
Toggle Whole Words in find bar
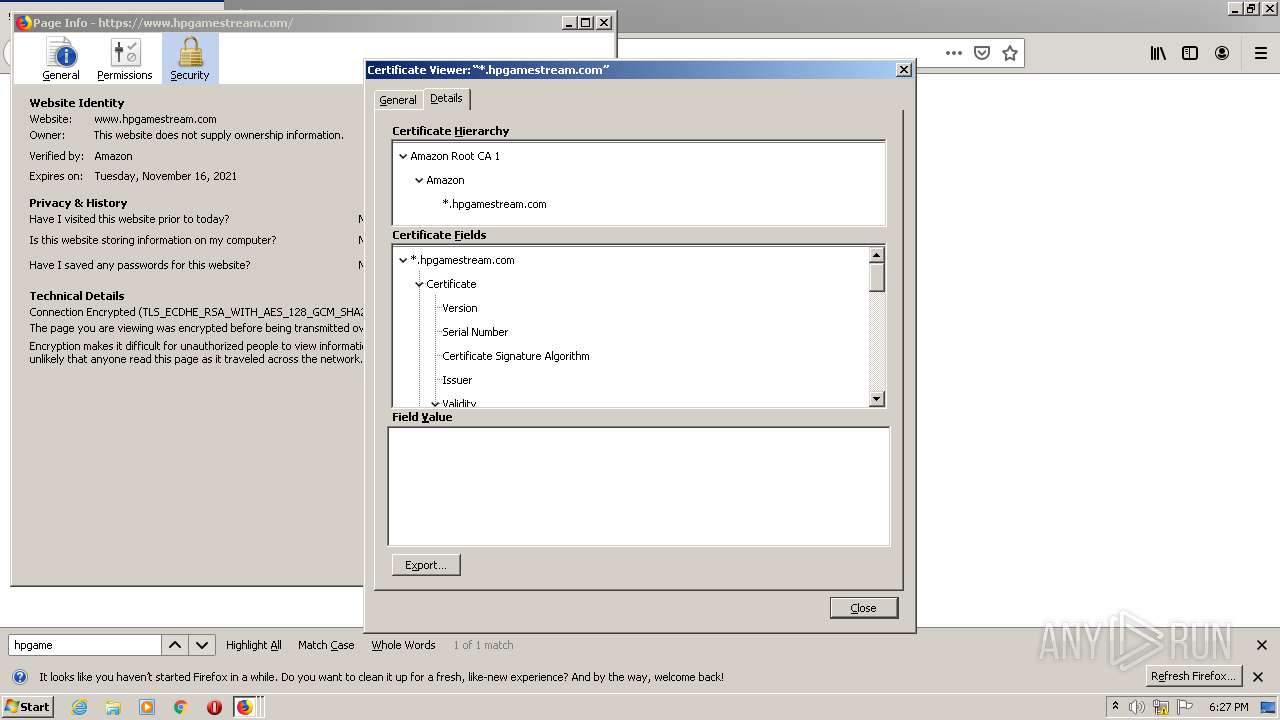coord(403,645)
